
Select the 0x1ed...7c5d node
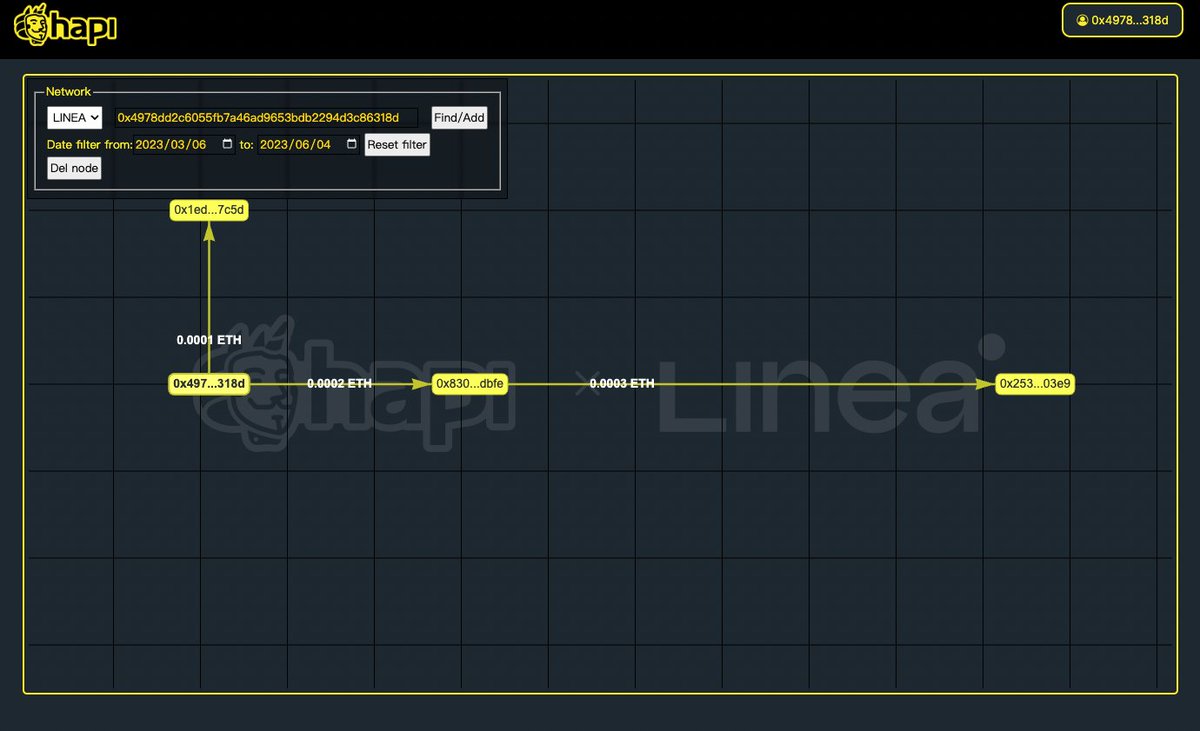(x=209, y=210)
